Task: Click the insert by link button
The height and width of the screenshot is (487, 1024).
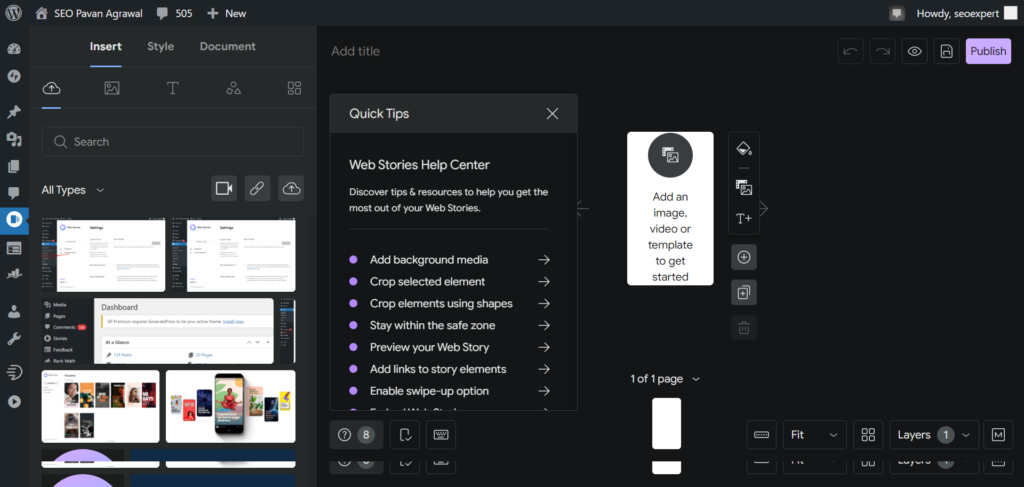Action: coord(257,189)
